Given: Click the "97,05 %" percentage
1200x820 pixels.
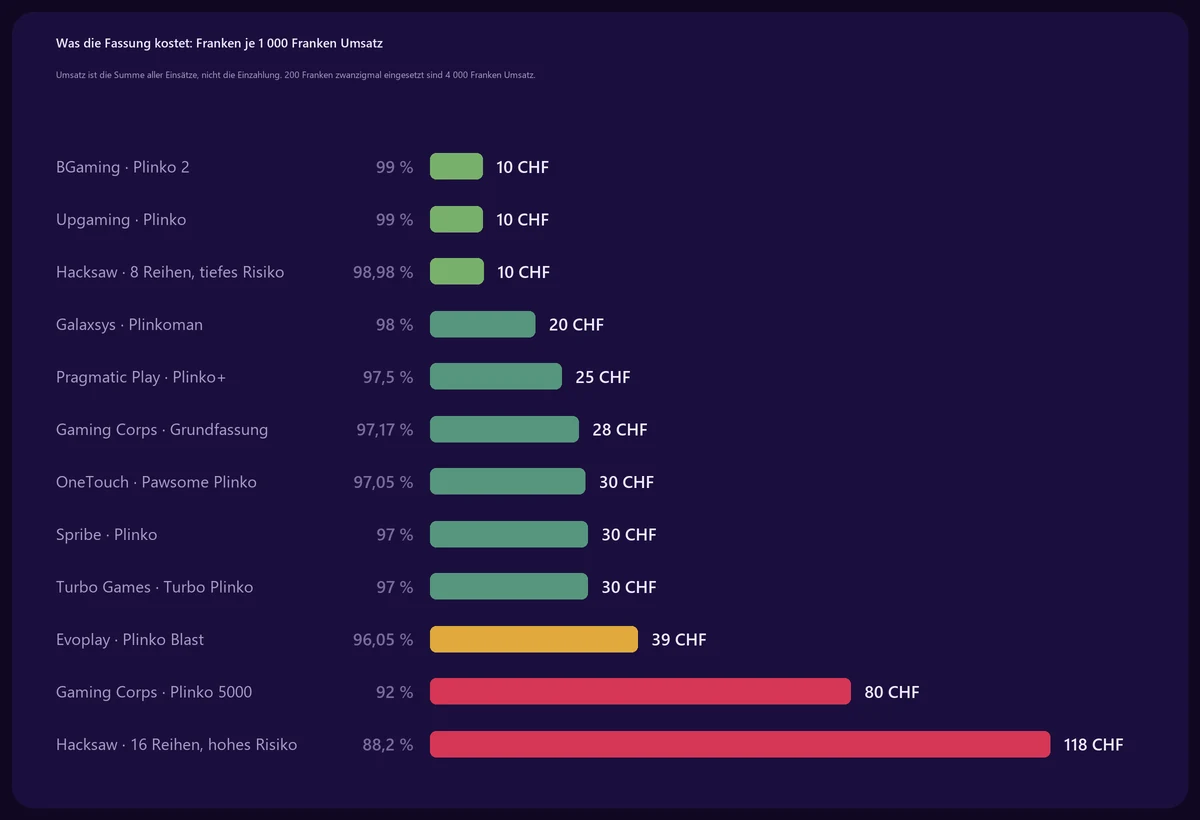Looking at the screenshot, I should pos(383,482).
